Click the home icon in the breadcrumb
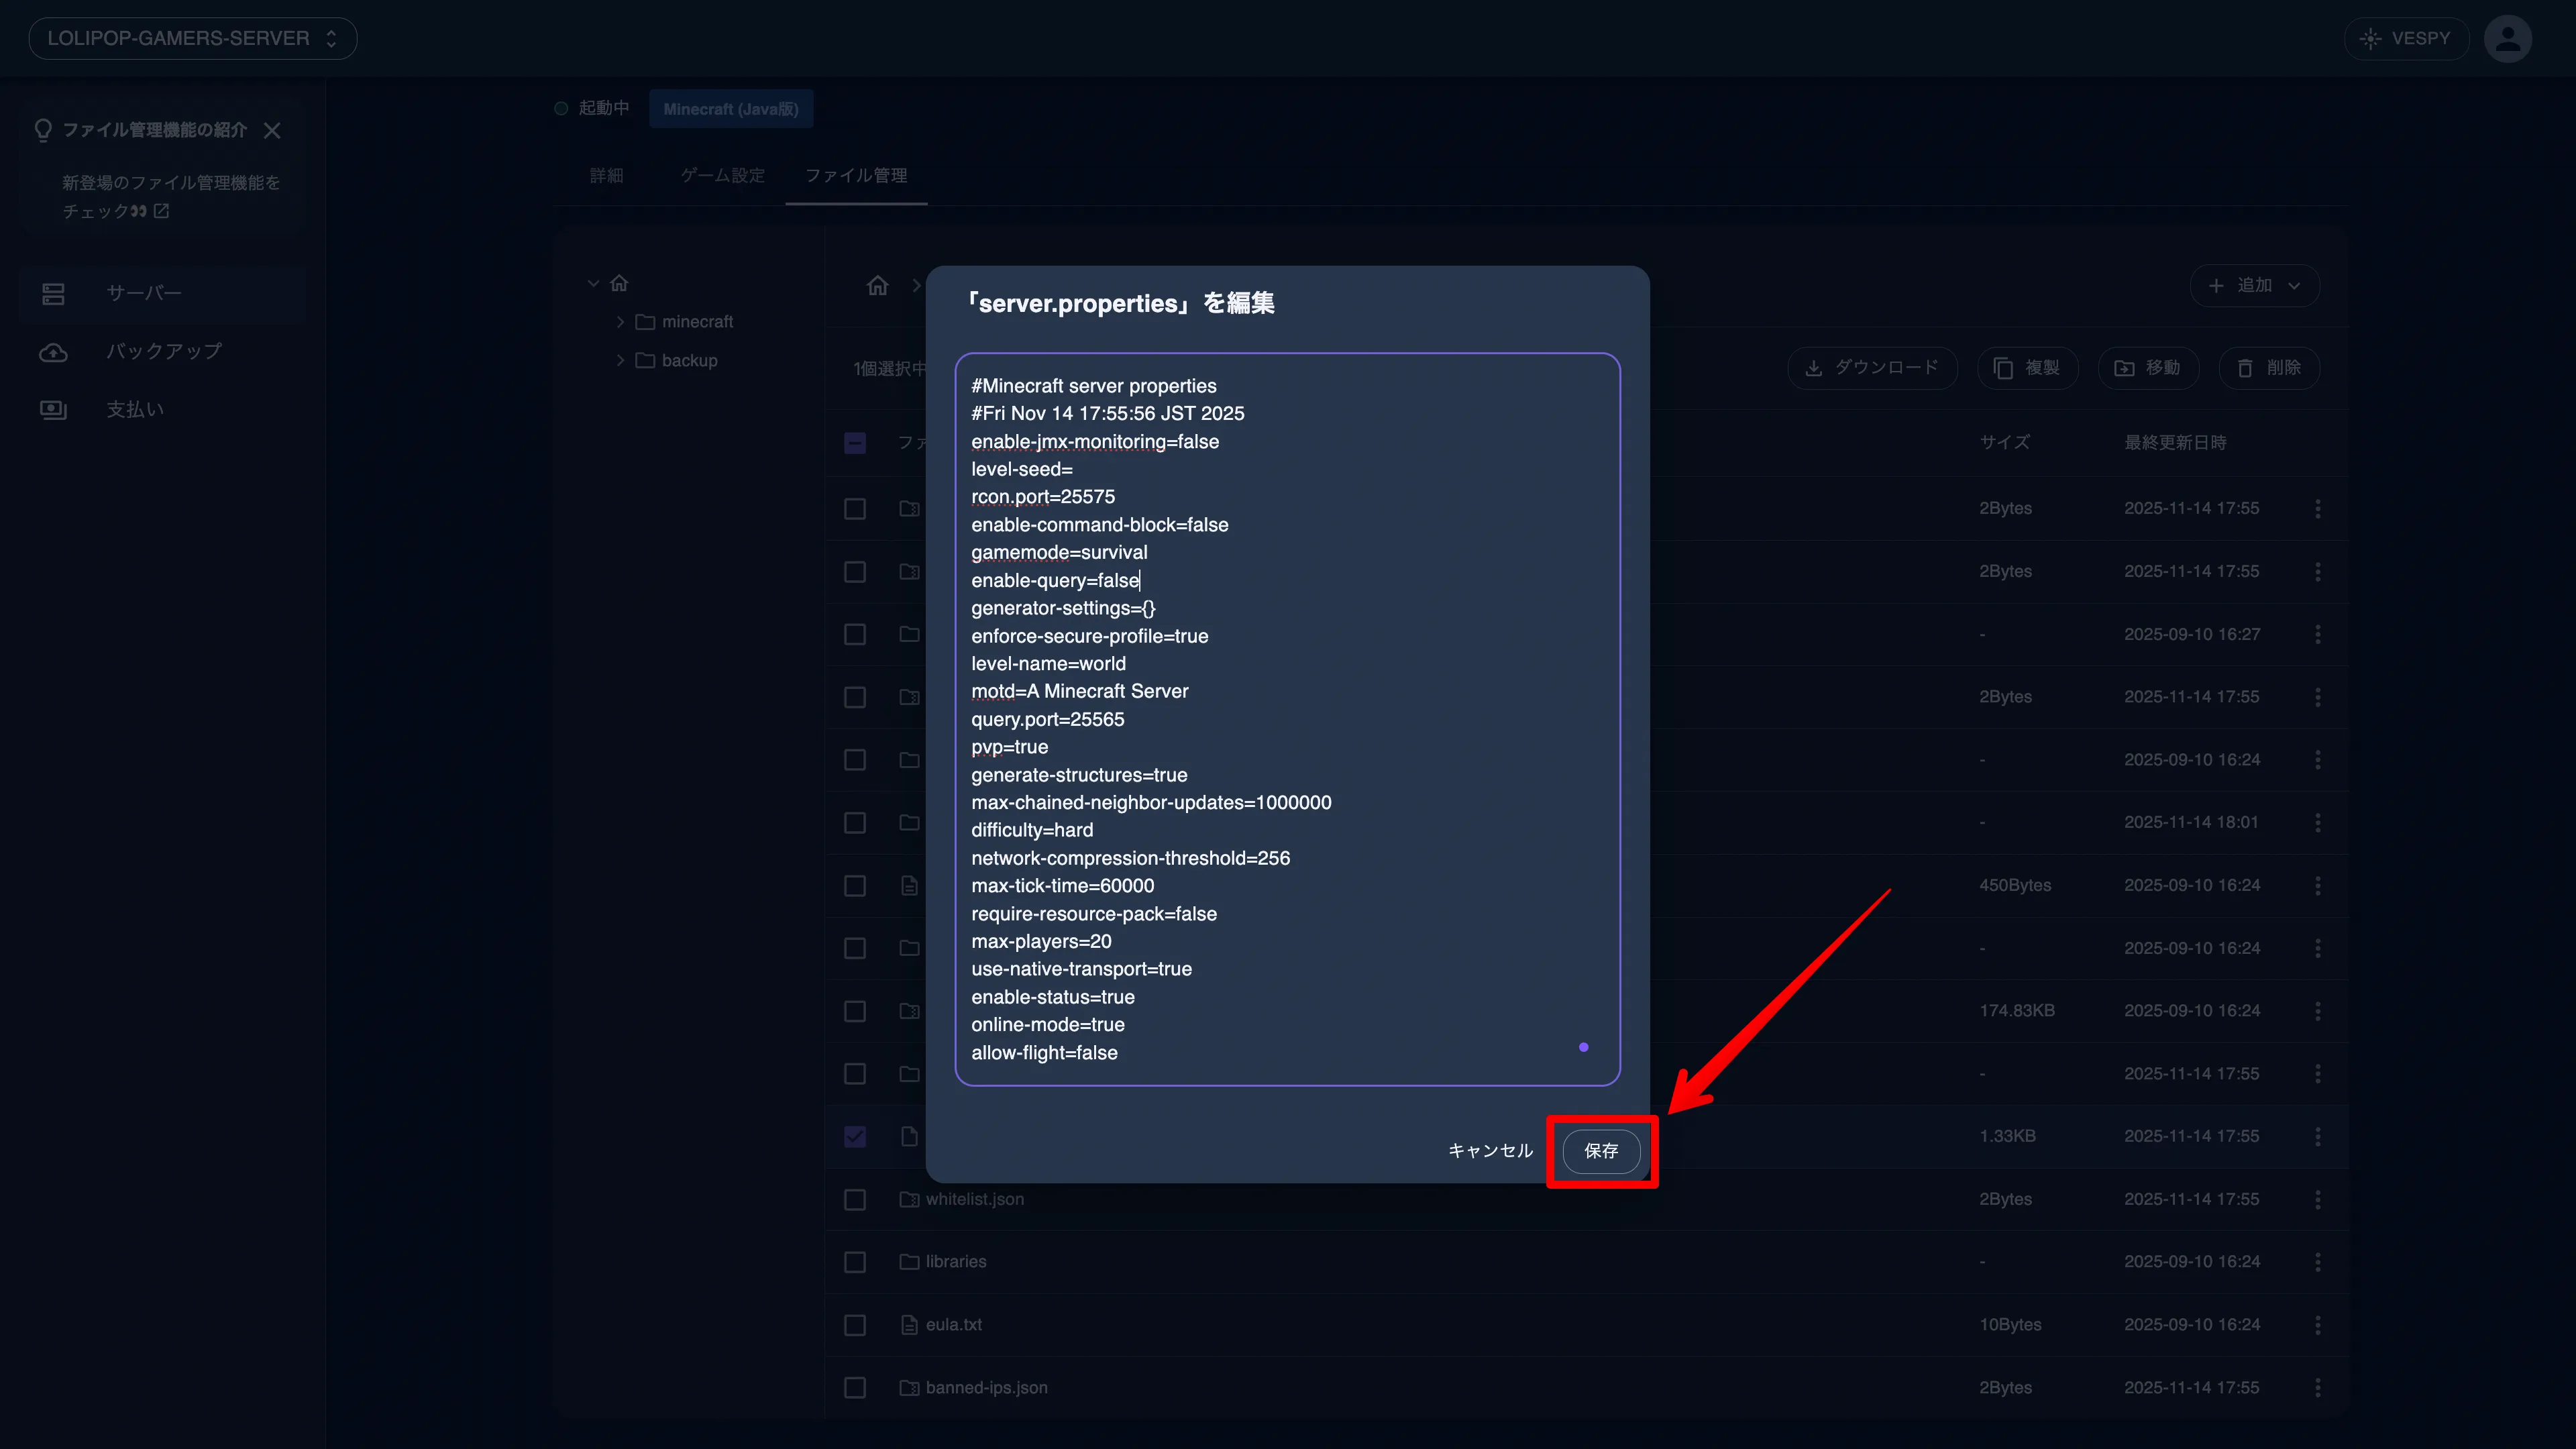Image resolution: width=2576 pixels, height=1449 pixels. (x=877, y=286)
